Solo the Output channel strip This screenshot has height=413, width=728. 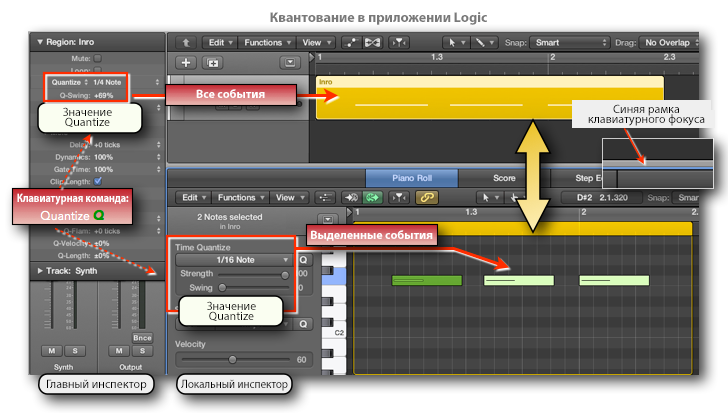(142, 351)
